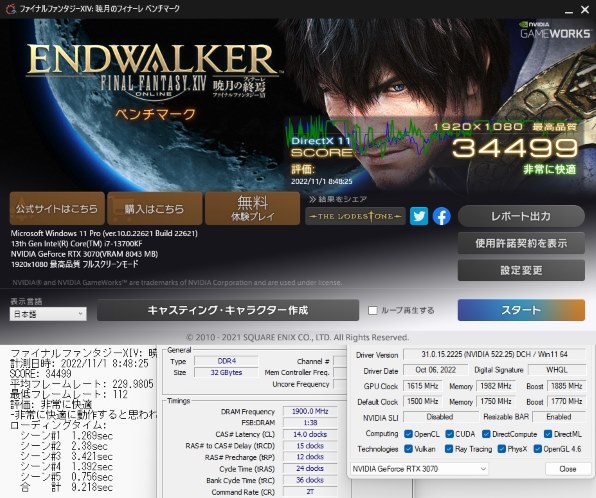Click the Driver Date value Oct 06, 2022
The height and width of the screenshot is (498, 596).
pyautogui.click(x=436, y=370)
